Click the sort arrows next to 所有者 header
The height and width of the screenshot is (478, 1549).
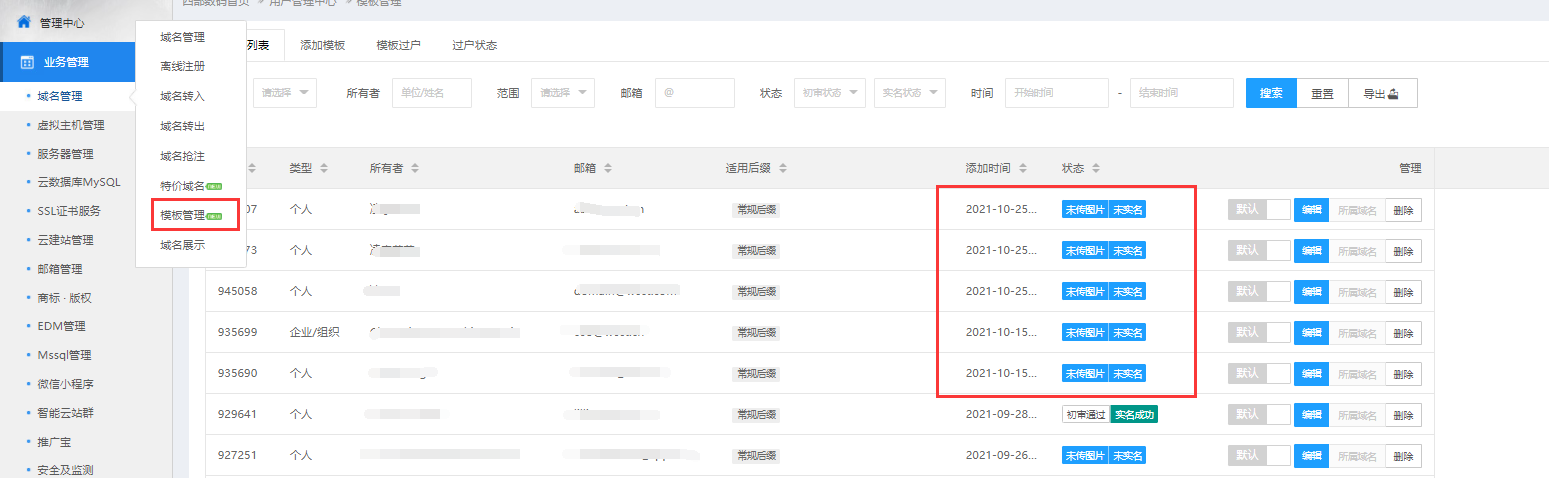point(415,168)
